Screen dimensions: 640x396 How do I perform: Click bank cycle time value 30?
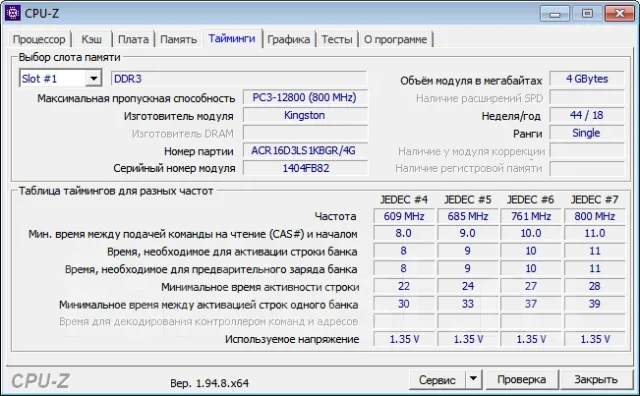(x=404, y=304)
